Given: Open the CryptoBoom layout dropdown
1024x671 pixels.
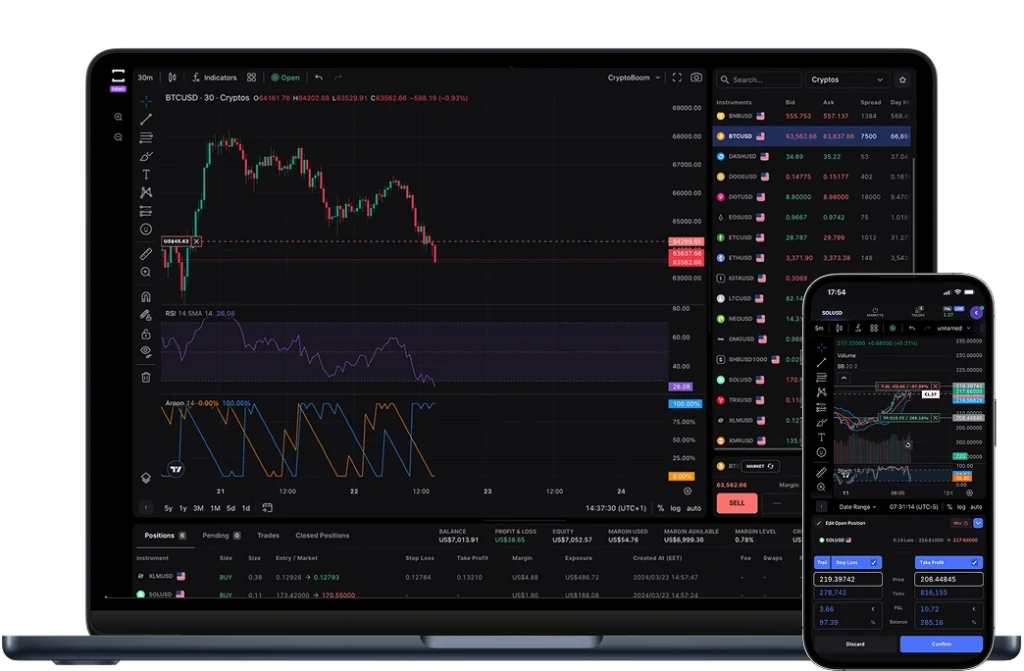Looking at the screenshot, I should point(634,77).
